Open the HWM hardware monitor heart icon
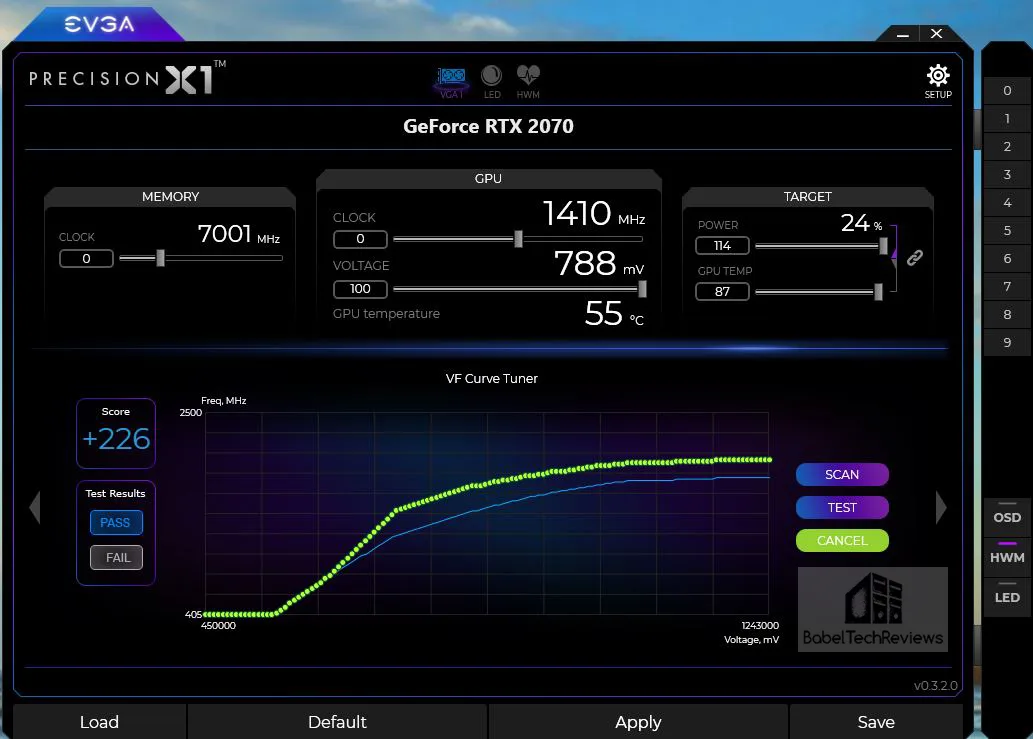Screen dimensions: 1033x739 (528, 82)
